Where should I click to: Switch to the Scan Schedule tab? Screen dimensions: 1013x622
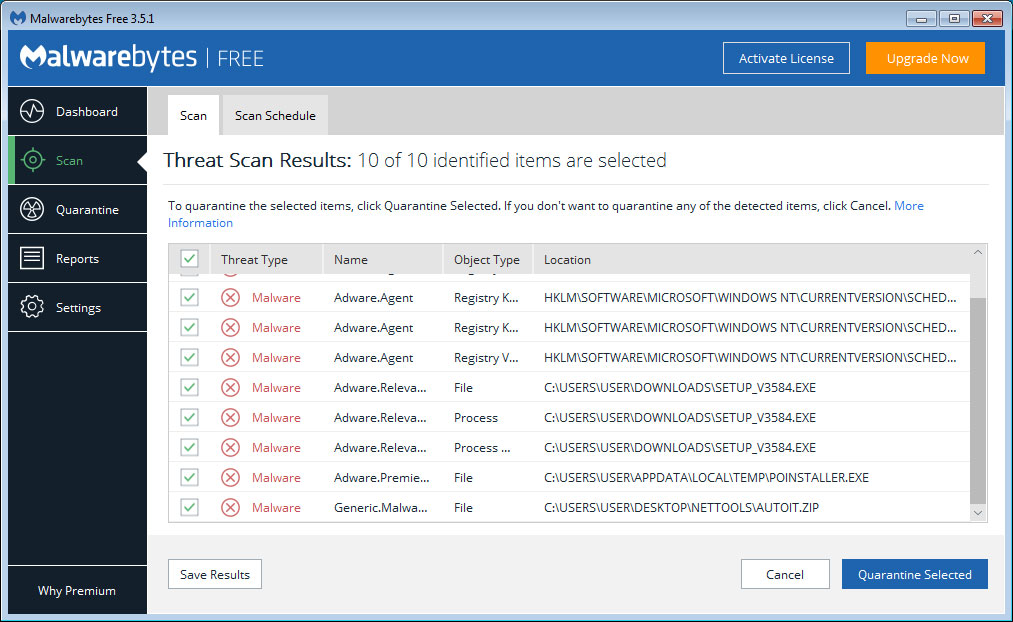click(274, 115)
